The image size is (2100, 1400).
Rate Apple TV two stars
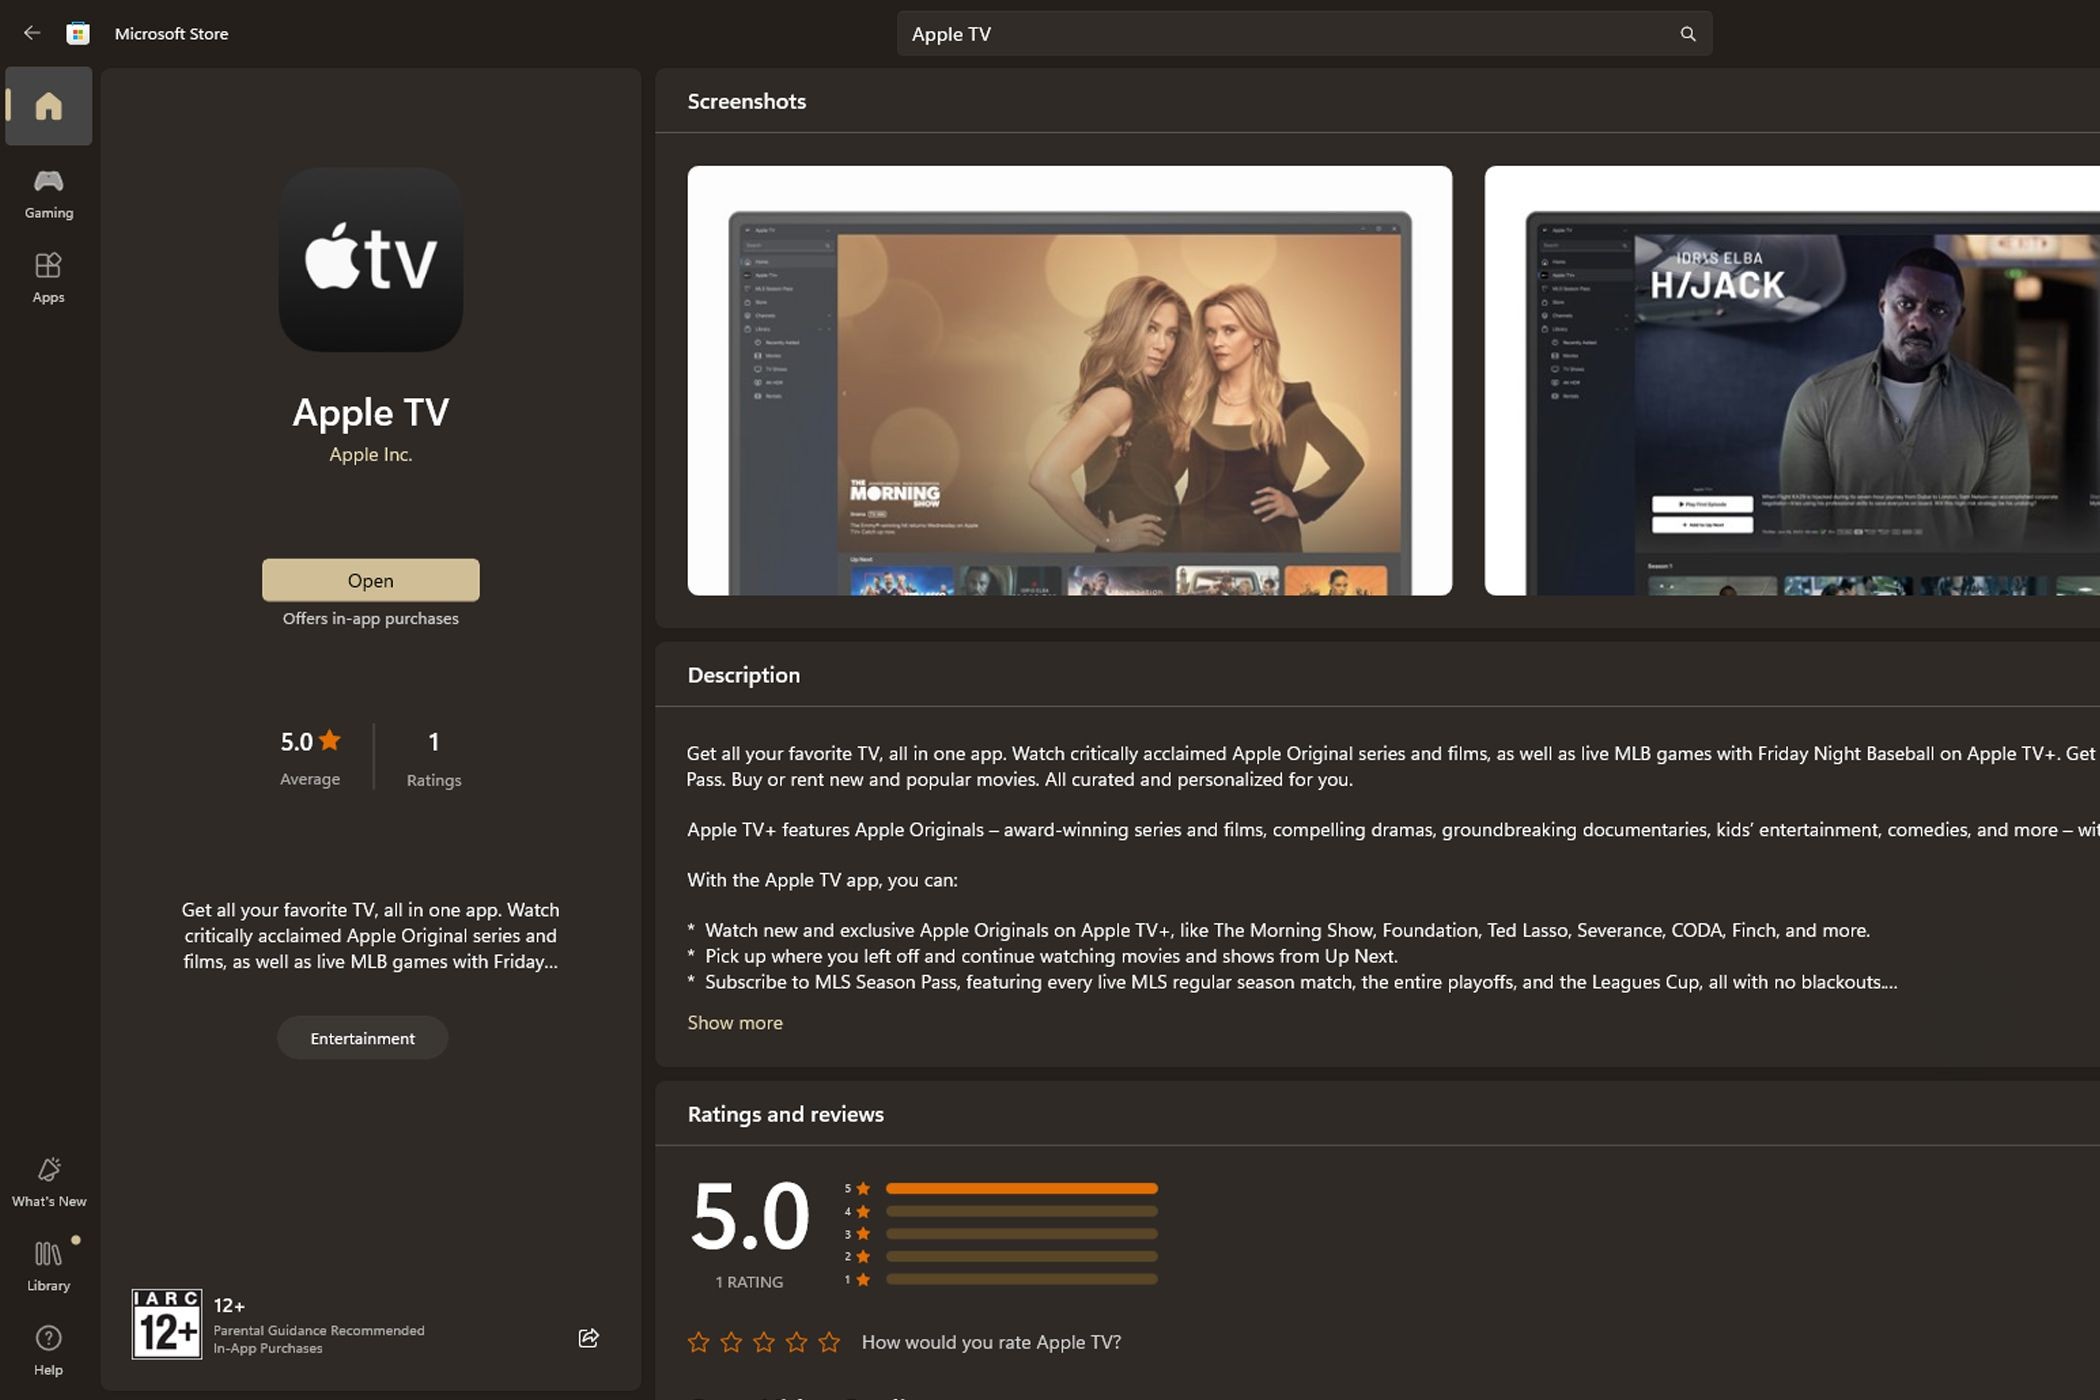731,1342
